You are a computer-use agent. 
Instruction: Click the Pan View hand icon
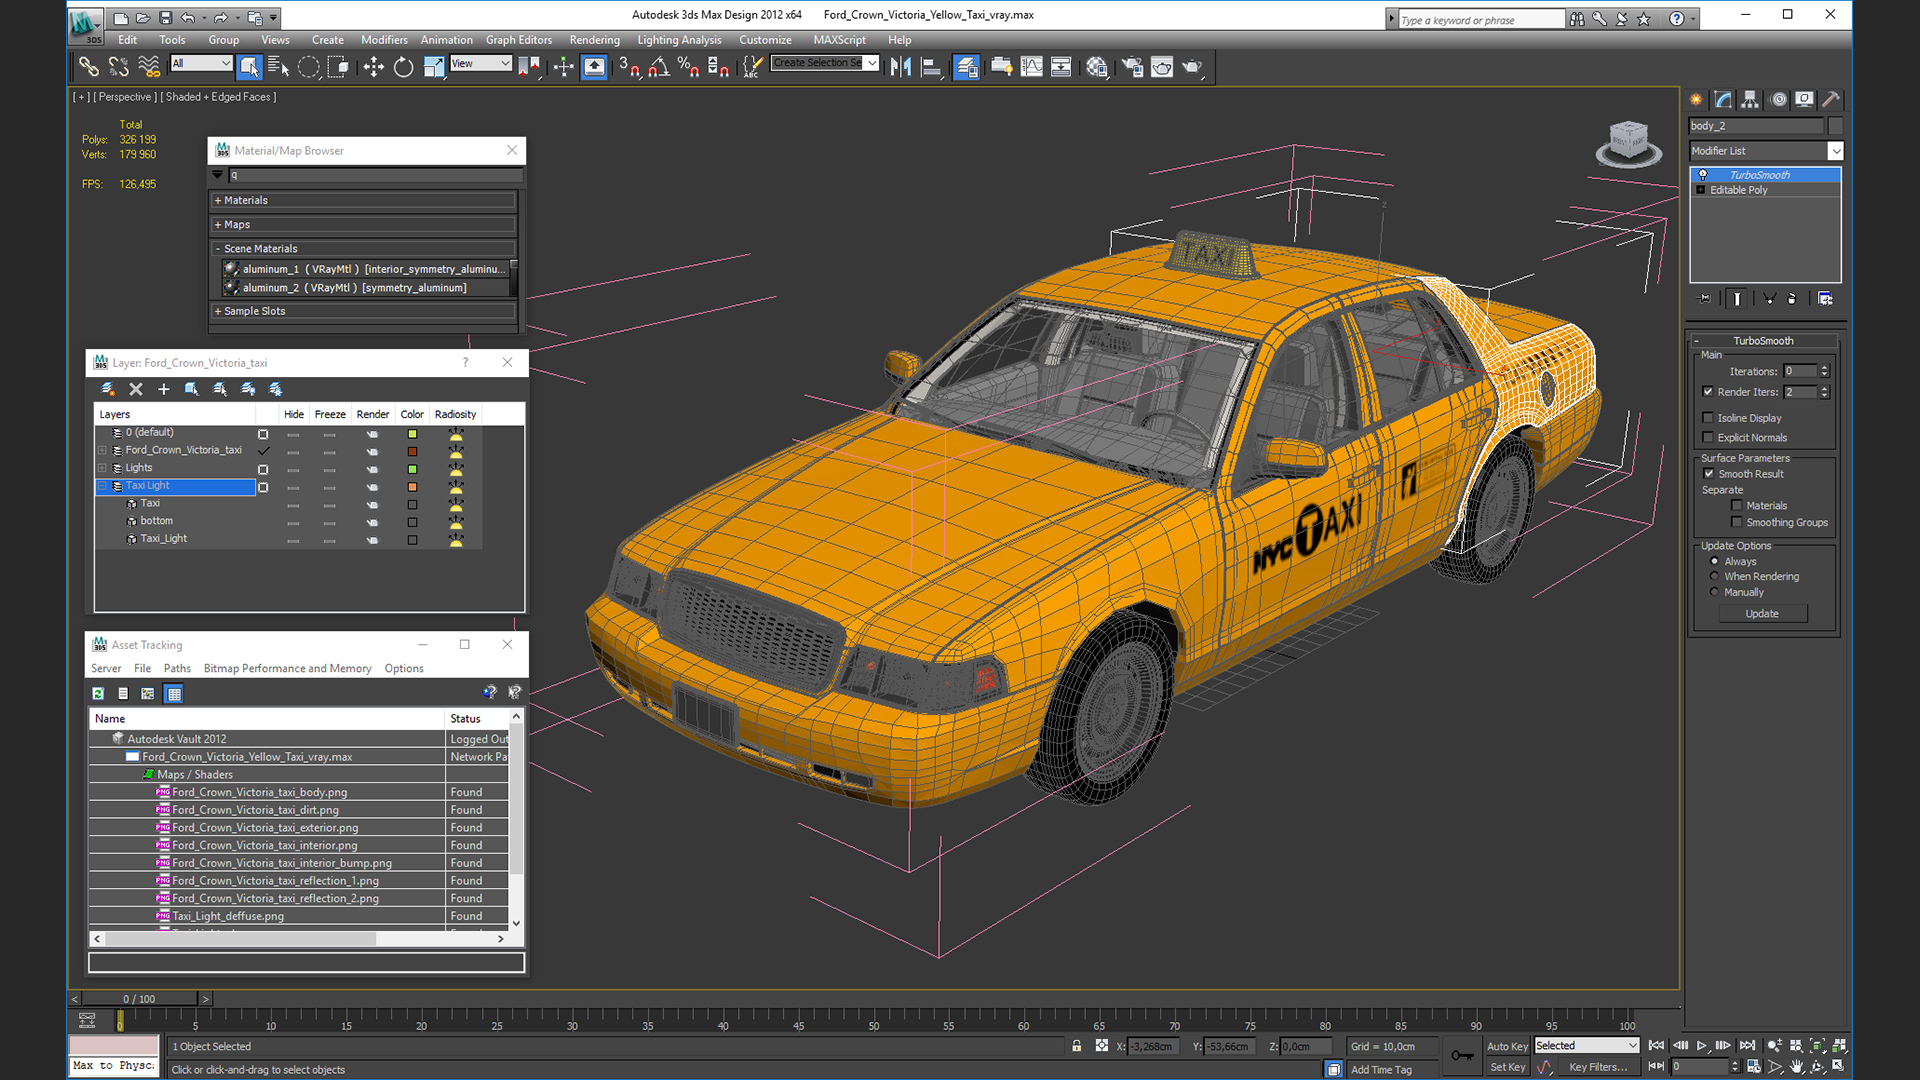pyautogui.click(x=1797, y=1067)
